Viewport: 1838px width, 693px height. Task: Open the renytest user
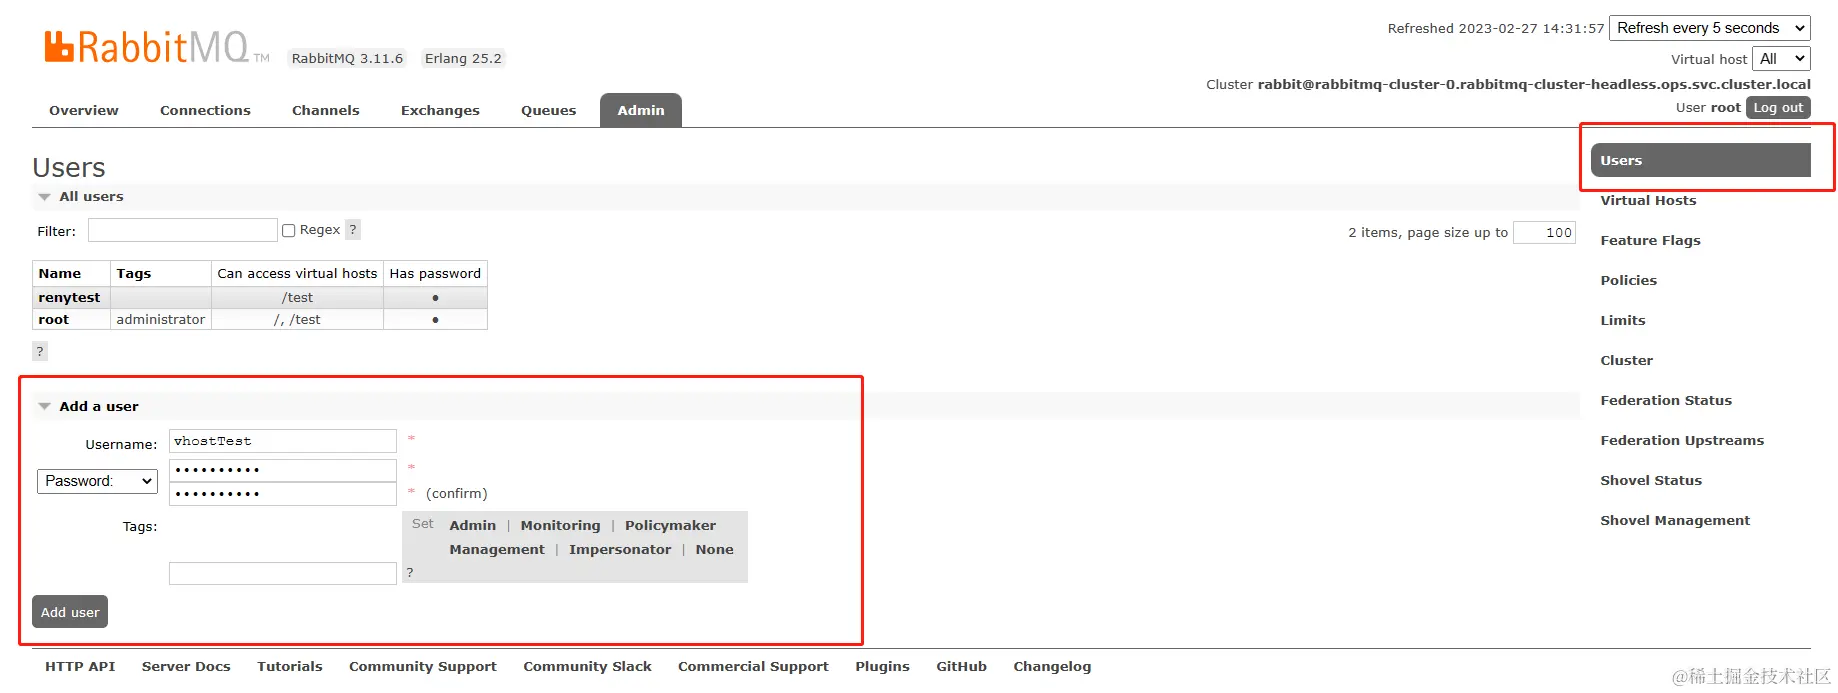pos(69,298)
